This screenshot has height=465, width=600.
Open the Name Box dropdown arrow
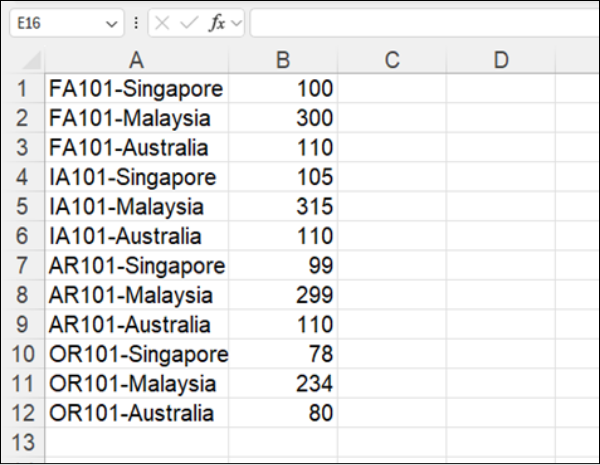pos(111,24)
